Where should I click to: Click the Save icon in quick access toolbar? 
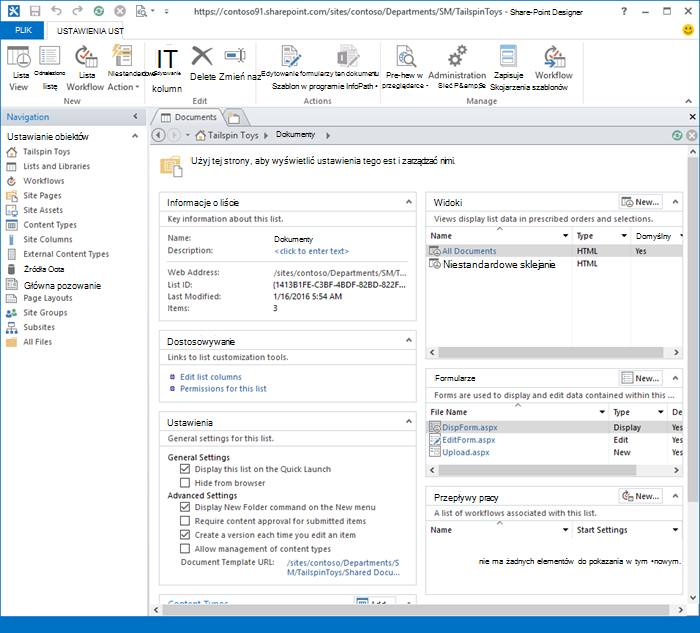[35, 11]
